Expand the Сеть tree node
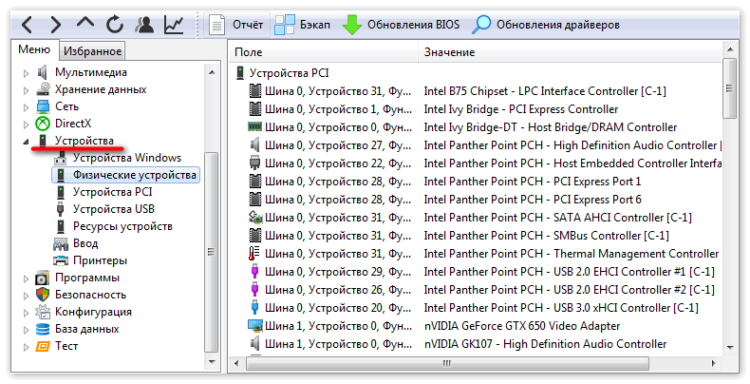The image size is (750, 384). (x=26, y=108)
